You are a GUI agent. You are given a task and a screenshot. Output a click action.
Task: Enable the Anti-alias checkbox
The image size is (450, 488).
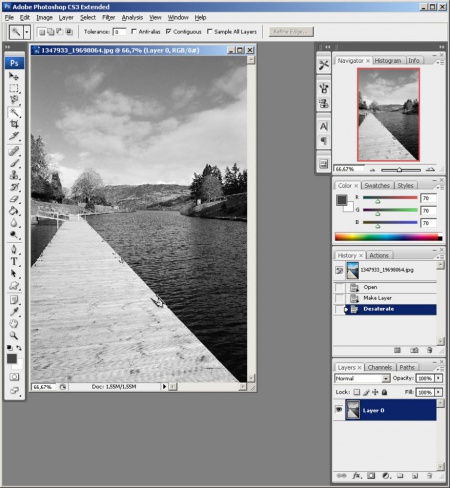(134, 31)
